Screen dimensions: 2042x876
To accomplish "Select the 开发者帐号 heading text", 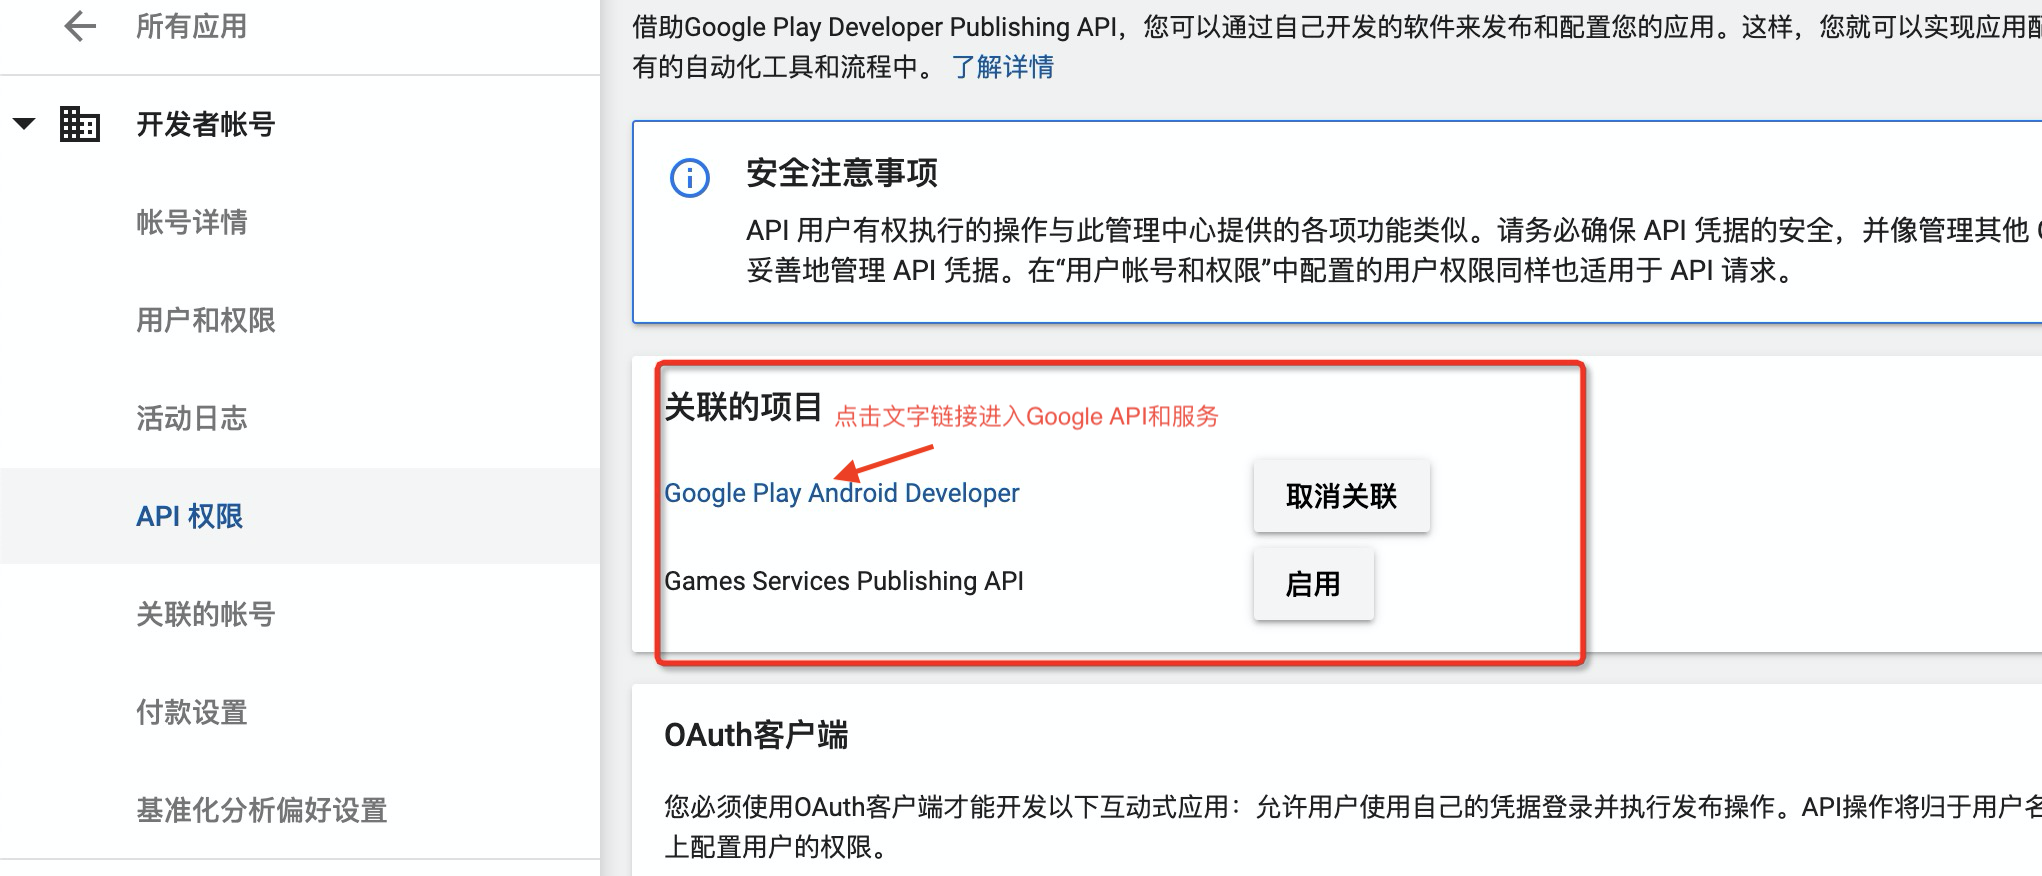I will pos(205,124).
